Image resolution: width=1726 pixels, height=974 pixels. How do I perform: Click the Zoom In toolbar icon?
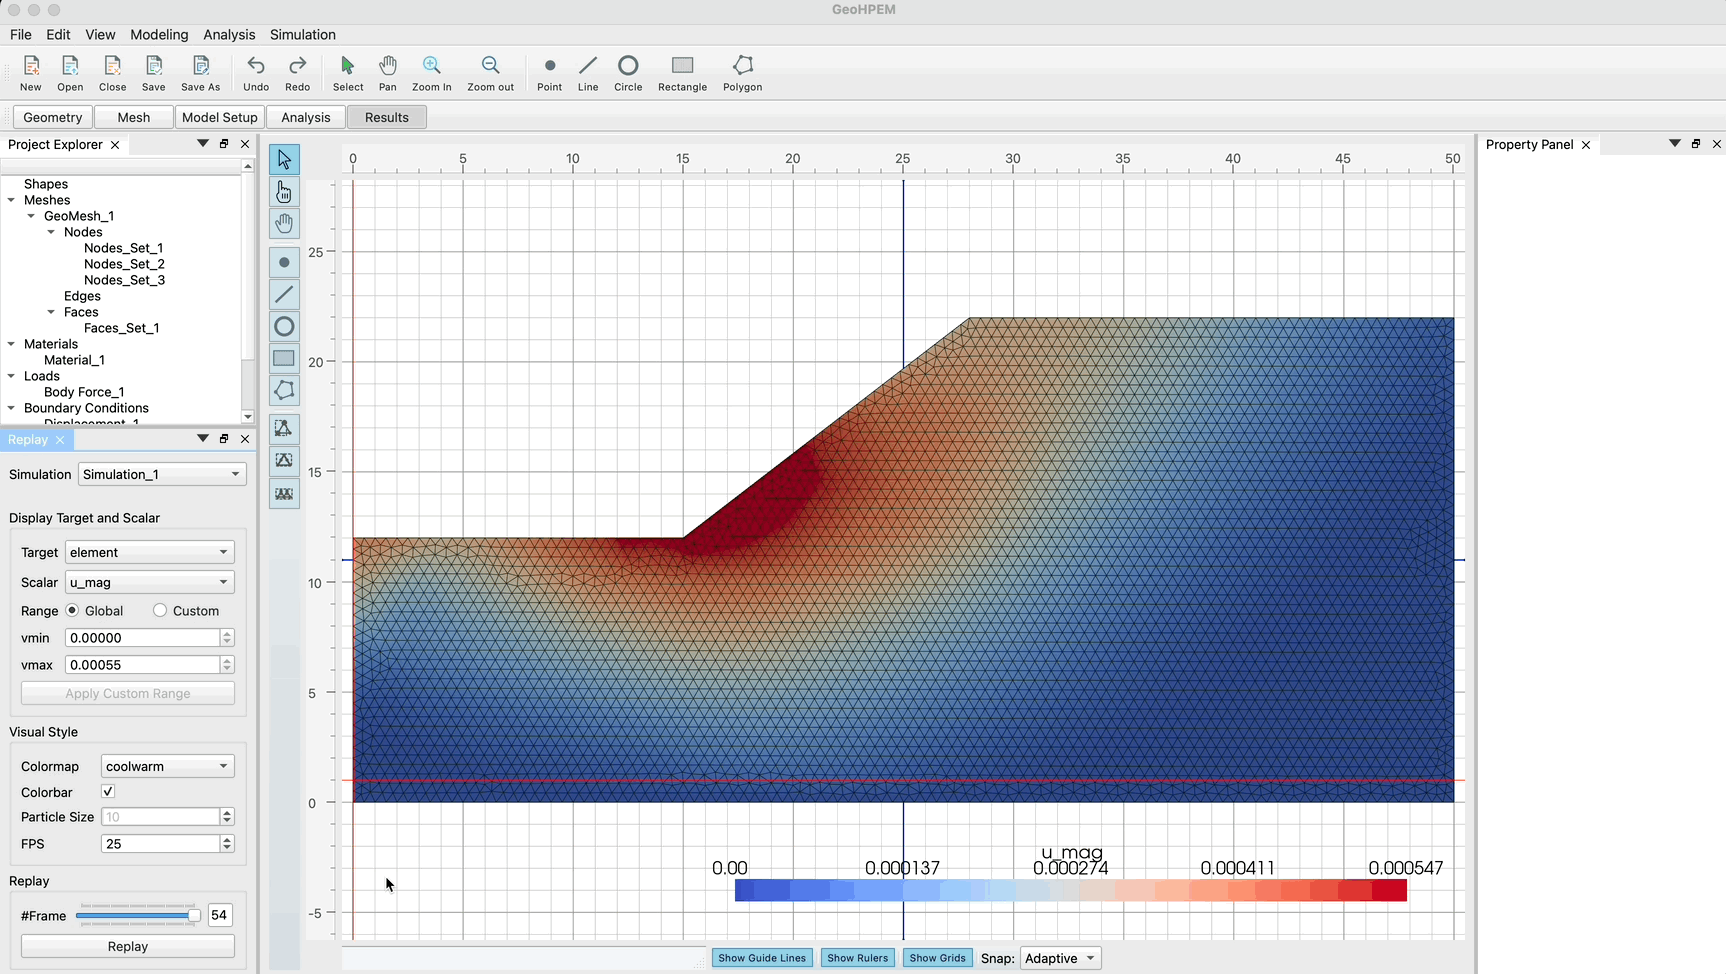(431, 66)
